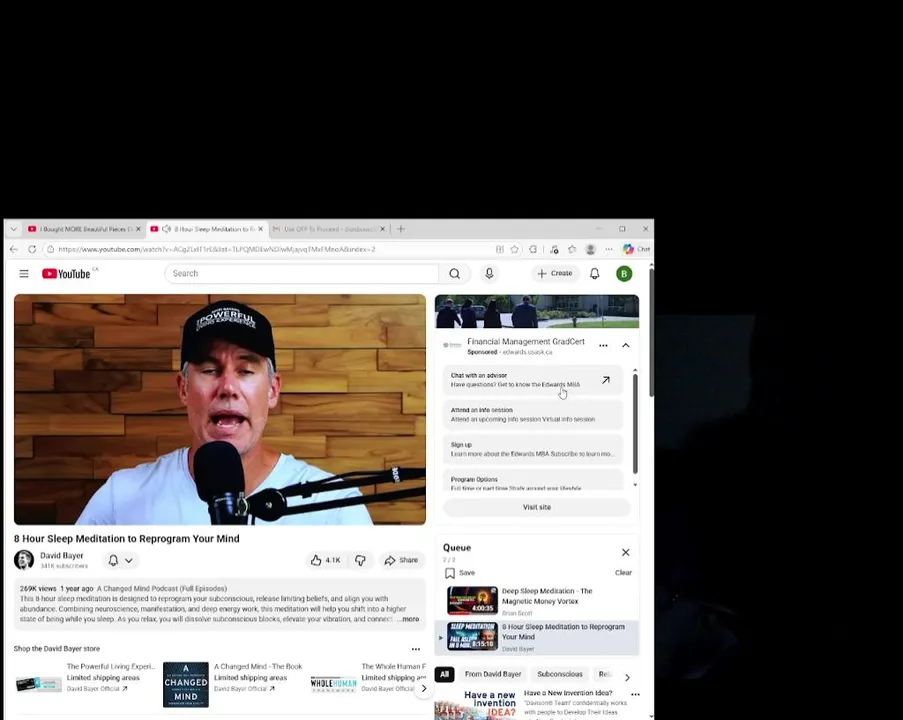This screenshot has height=720, width=903.
Task: Add page to favorites star
Action: point(515,249)
